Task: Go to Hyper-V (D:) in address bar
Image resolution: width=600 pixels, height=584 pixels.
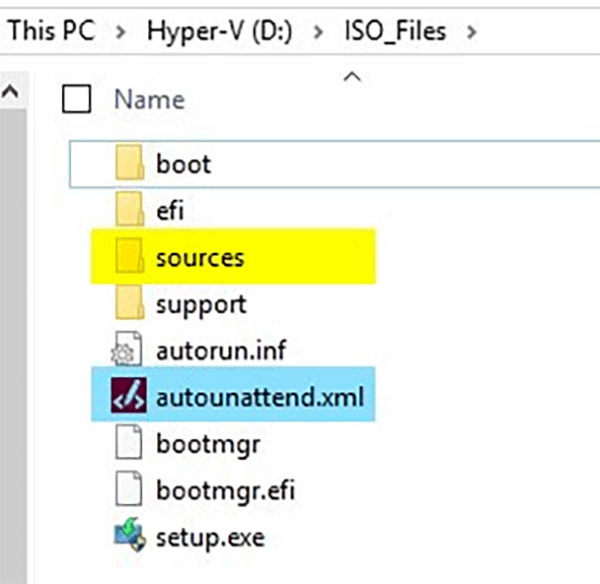Action: pos(220,31)
